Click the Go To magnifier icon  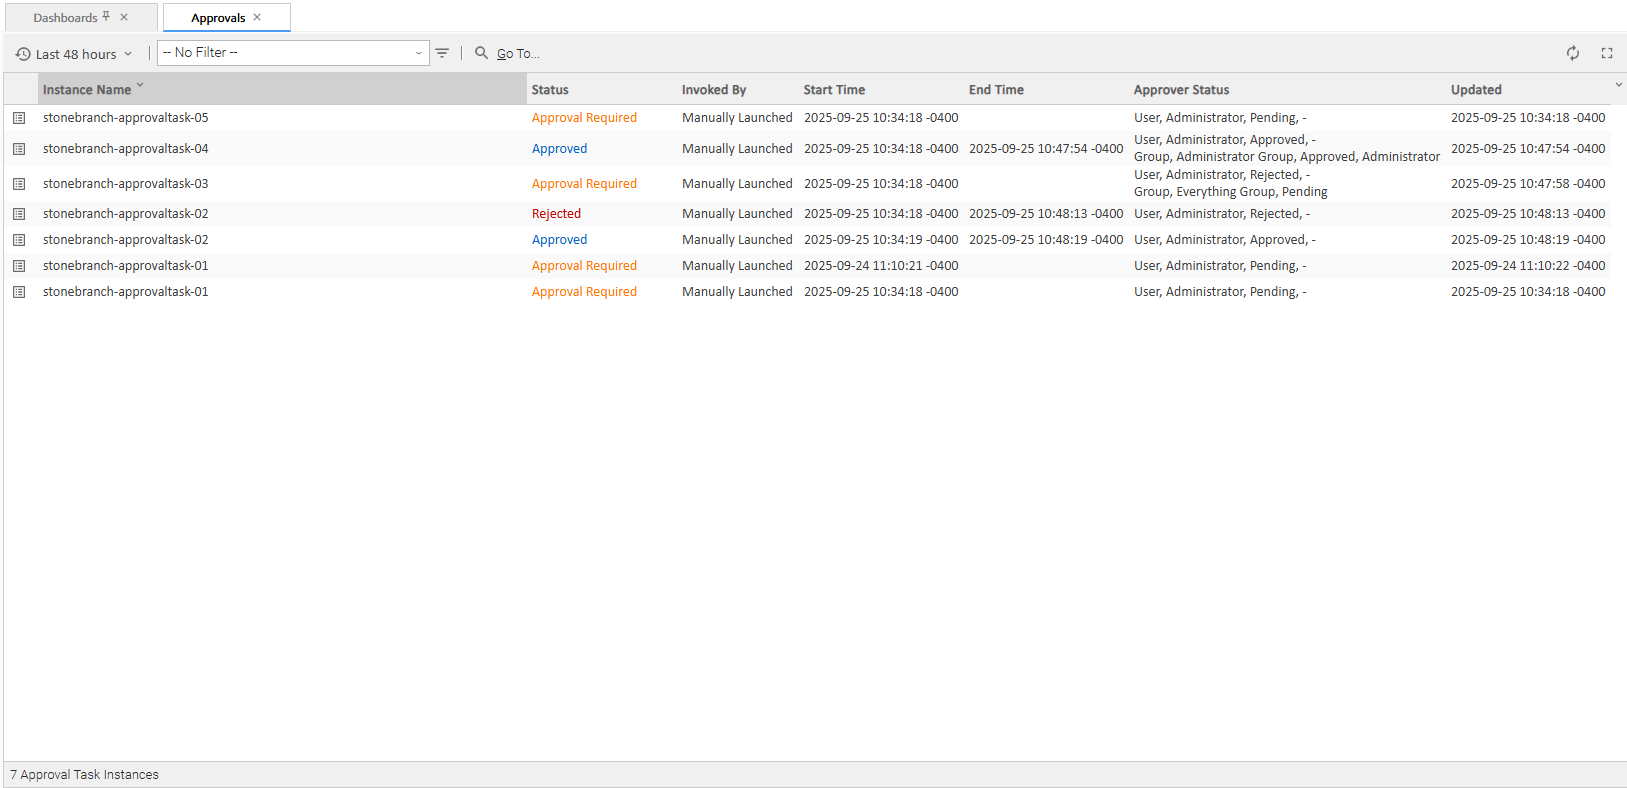tap(481, 53)
